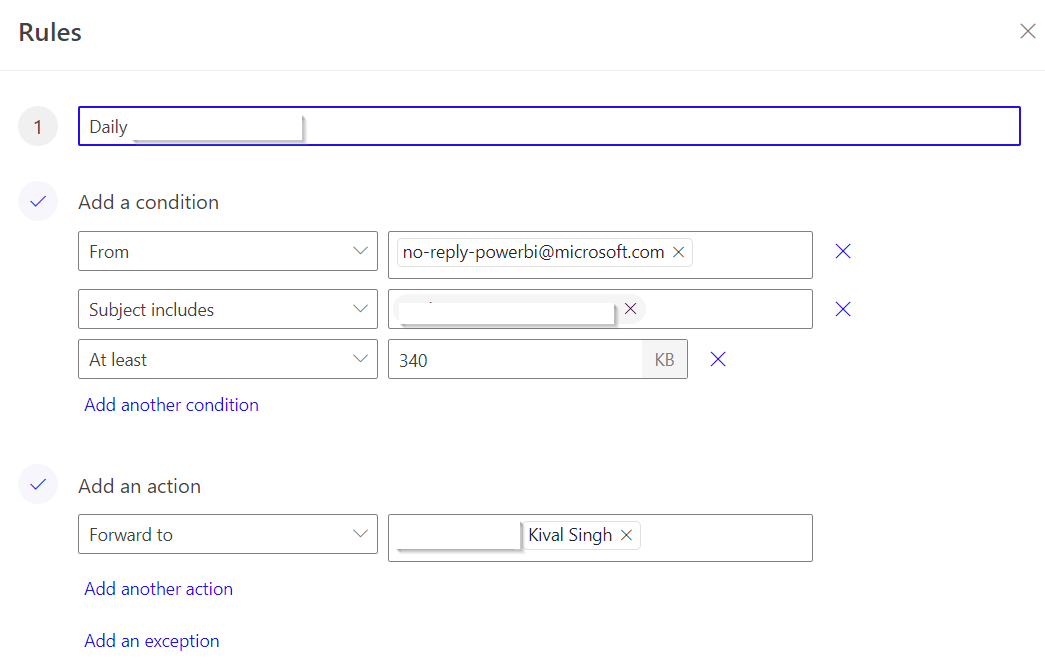
Task: Click the action step checkmark circle
Action: (x=38, y=485)
